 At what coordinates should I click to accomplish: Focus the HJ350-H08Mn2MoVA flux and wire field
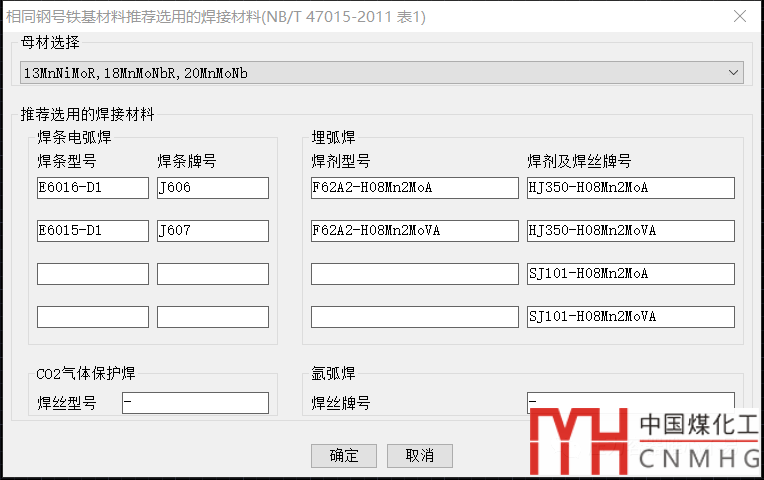[631, 231]
